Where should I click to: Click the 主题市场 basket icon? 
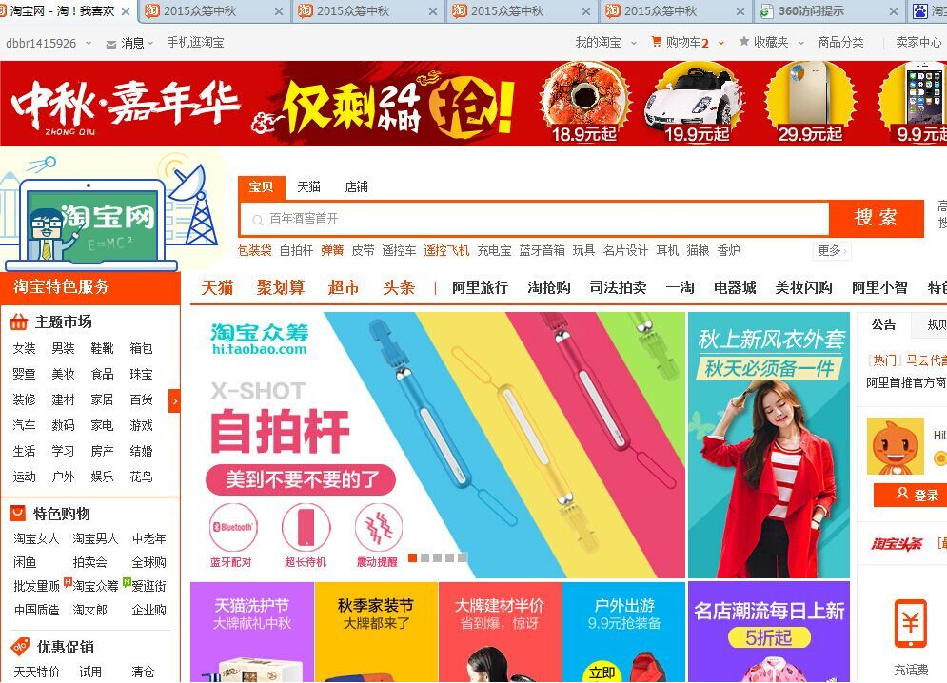[x=19, y=322]
